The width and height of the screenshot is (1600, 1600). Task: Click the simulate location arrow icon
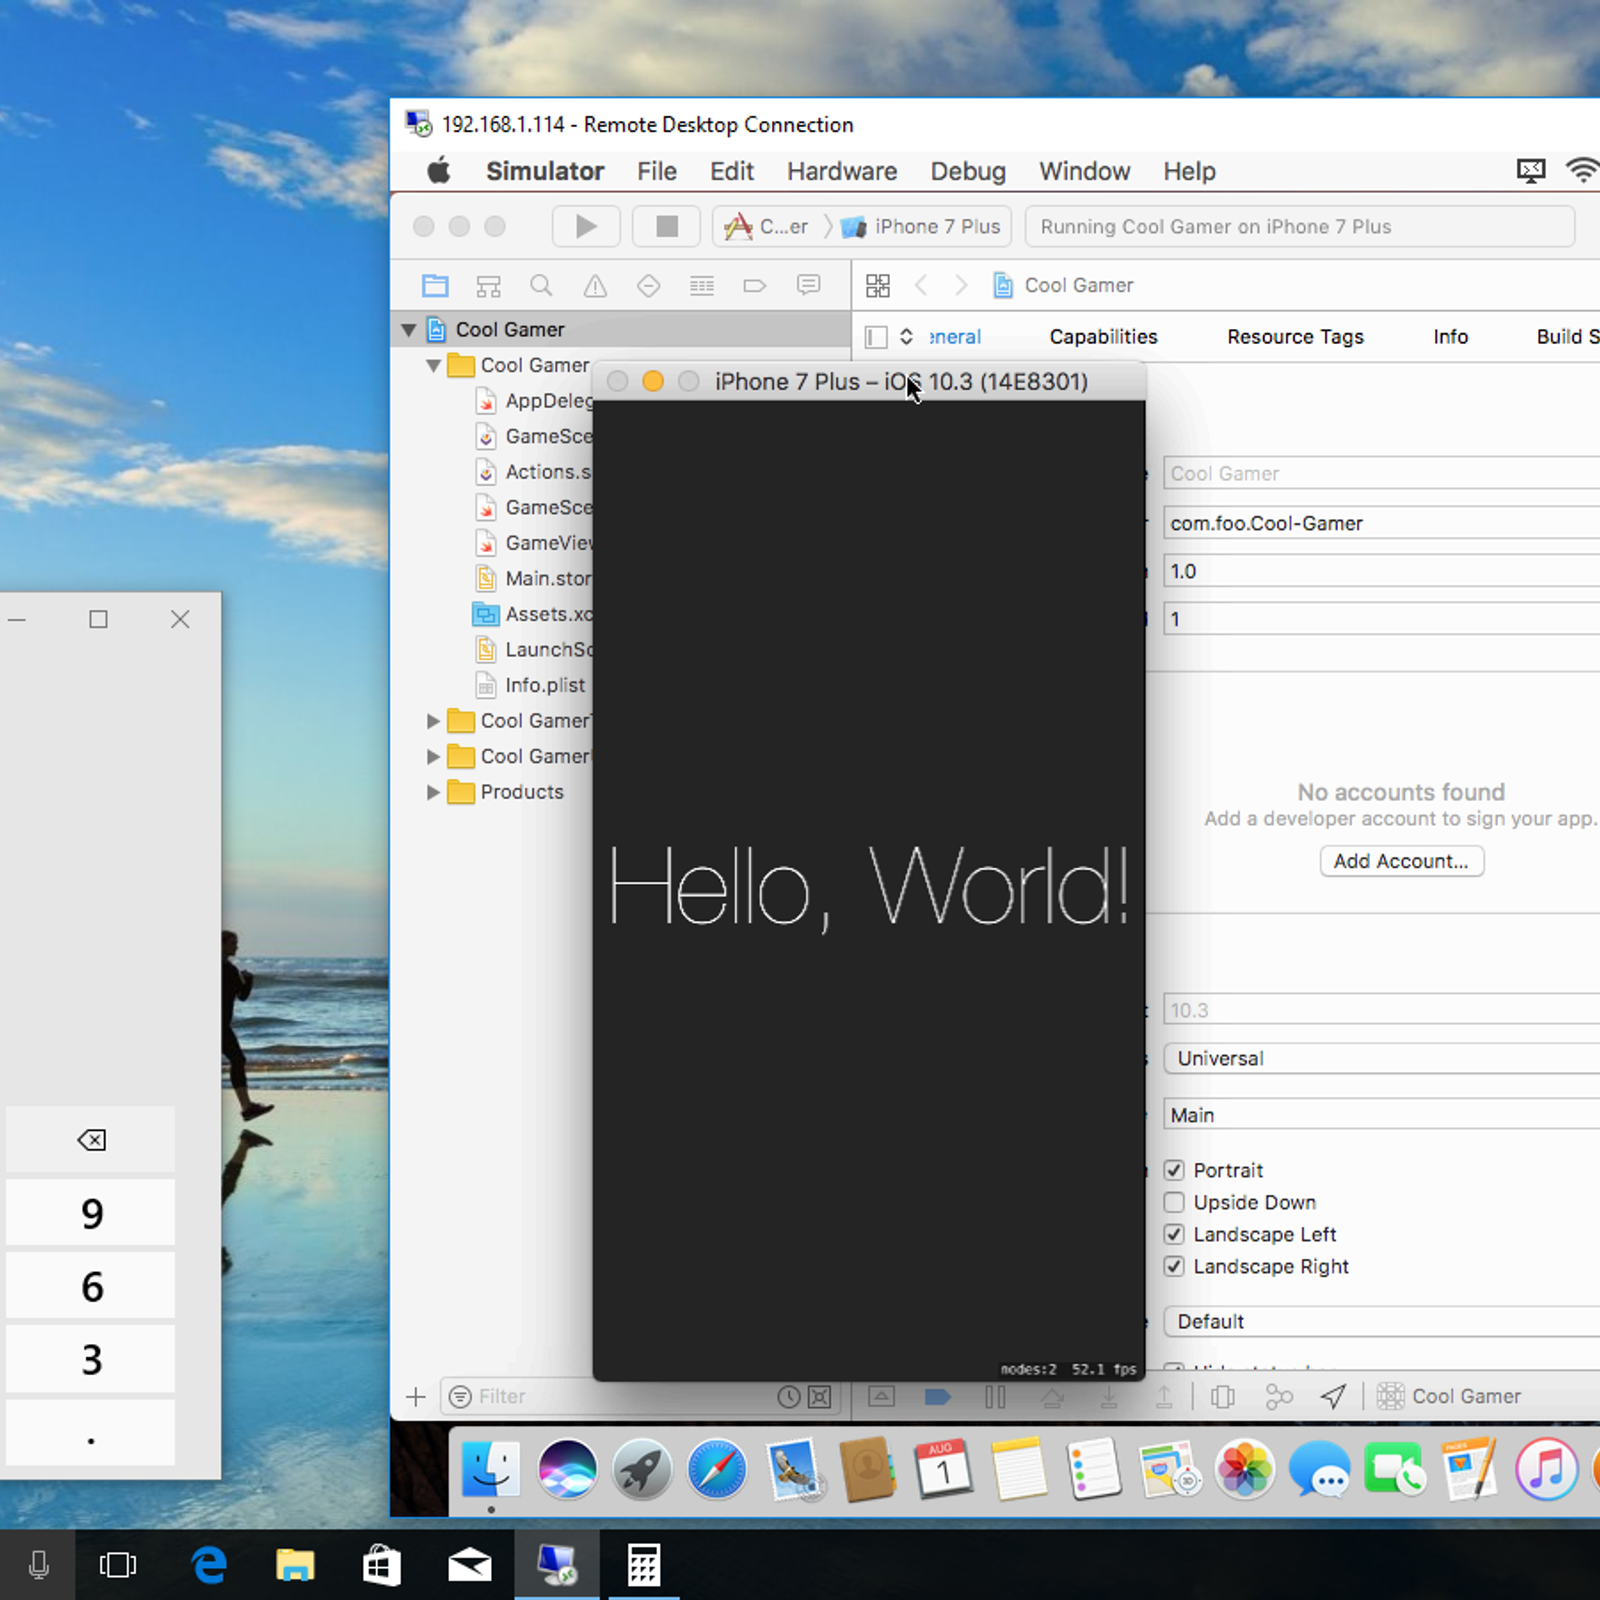point(1333,1397)
